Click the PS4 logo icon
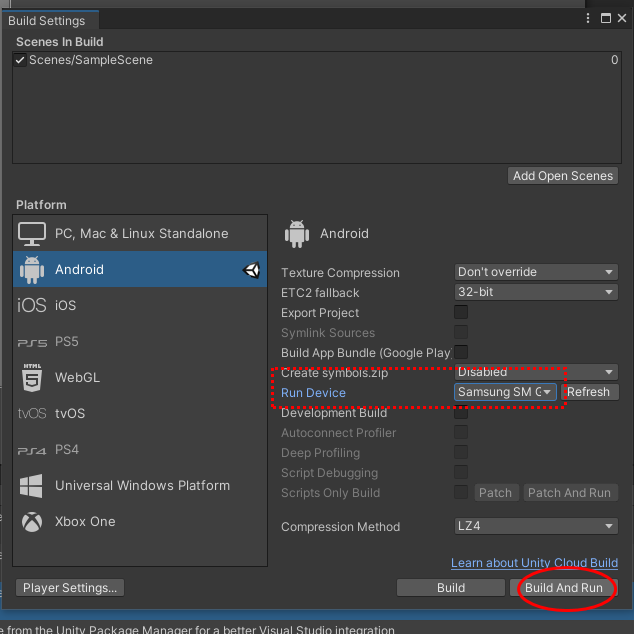634x634 pixels. [x=32, y=451]
